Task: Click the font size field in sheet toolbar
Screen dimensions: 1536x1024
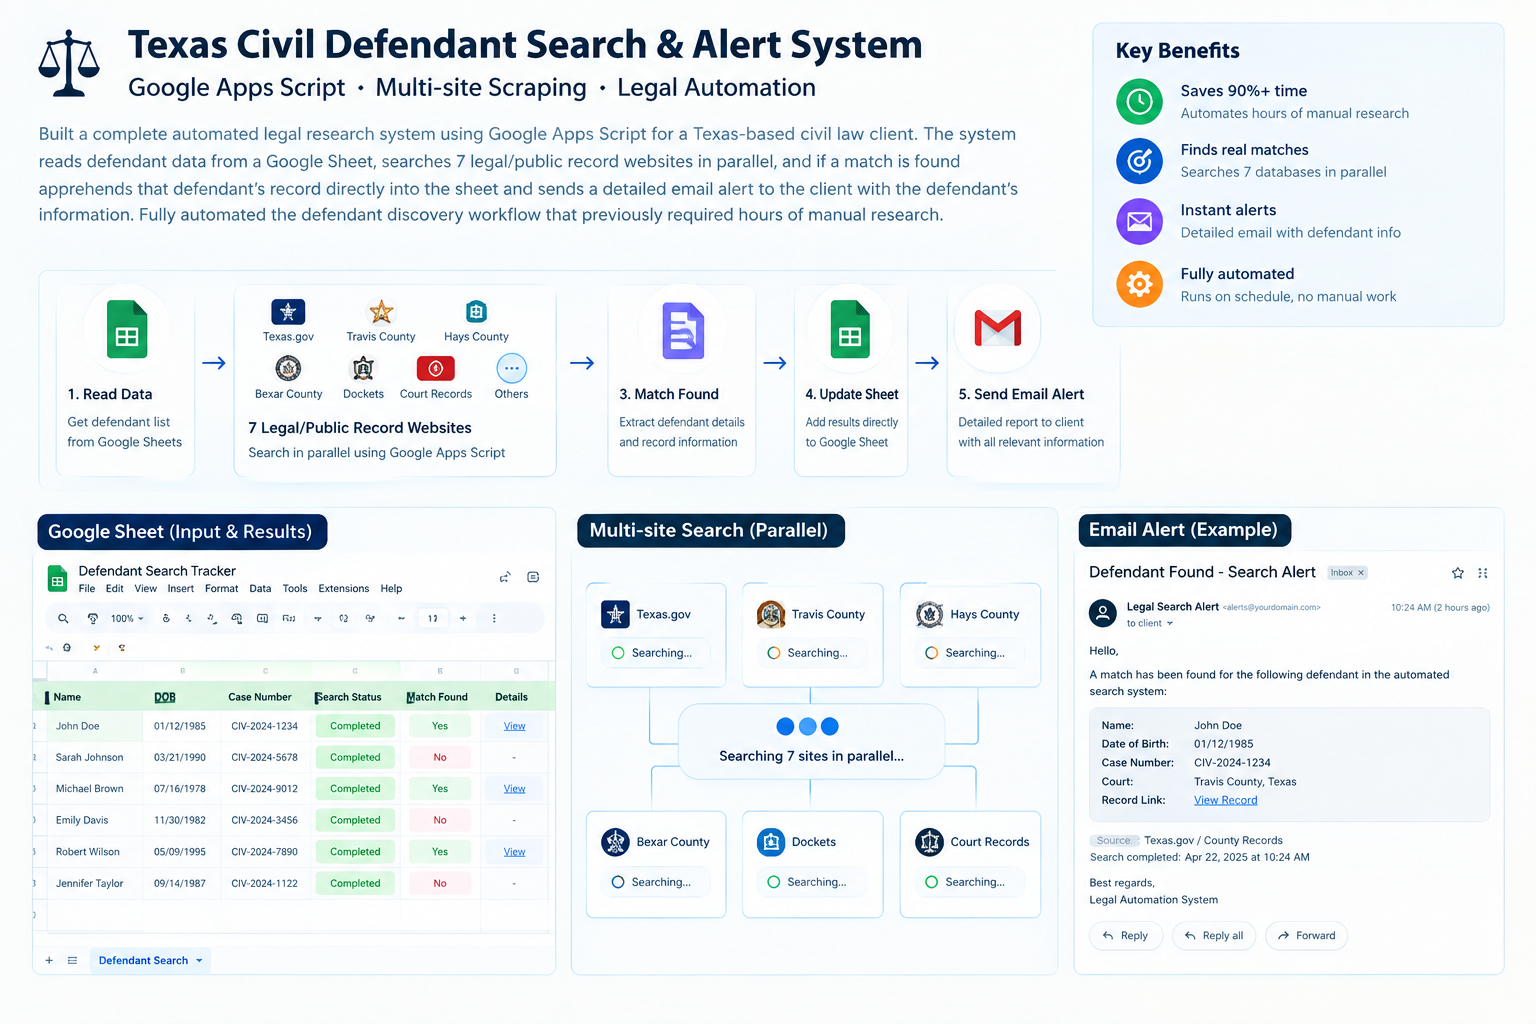Action: (x=433, y=619)
